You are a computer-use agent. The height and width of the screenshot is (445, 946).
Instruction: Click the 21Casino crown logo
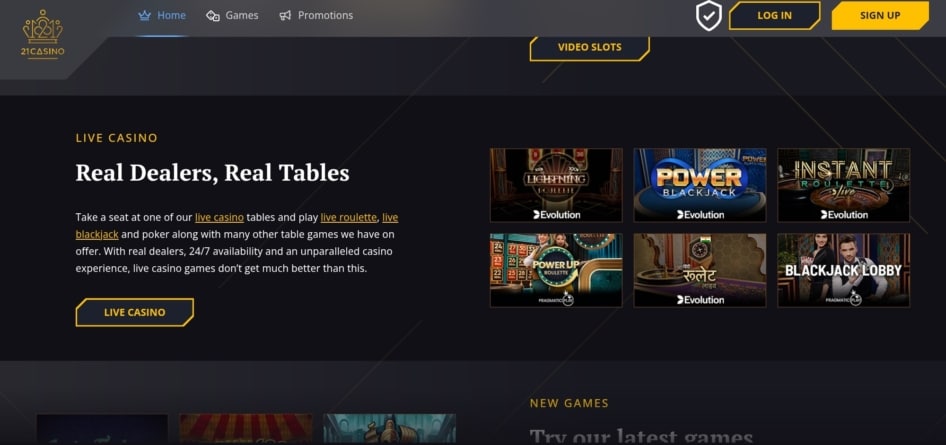coord(42,34)
